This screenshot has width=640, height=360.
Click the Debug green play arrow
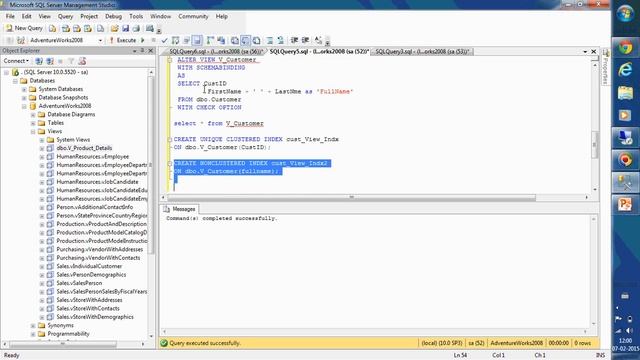point(143,40)
